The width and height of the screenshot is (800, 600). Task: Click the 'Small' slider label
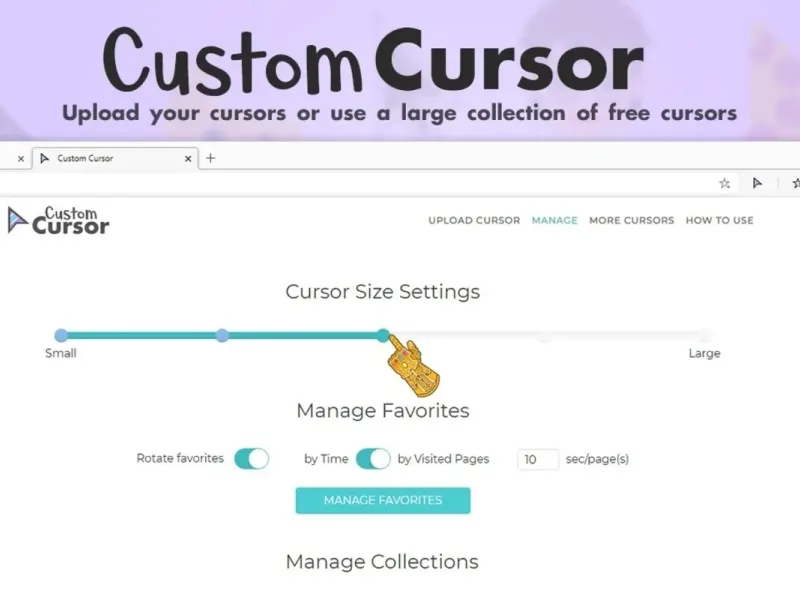61,353
